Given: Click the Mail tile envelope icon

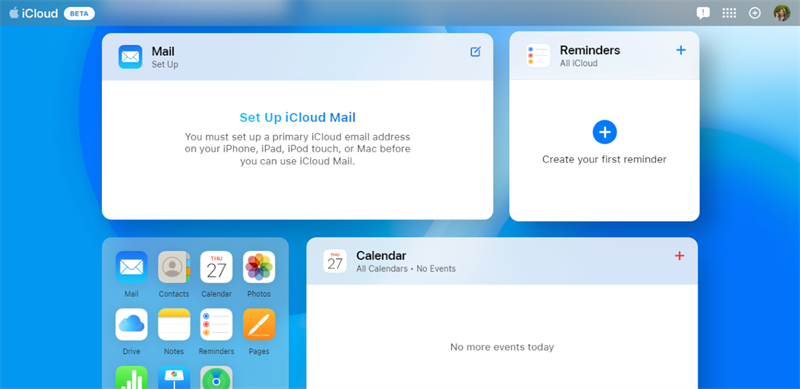Looking at the screenshot, I should pyautogui.click(x=130, y=57).
